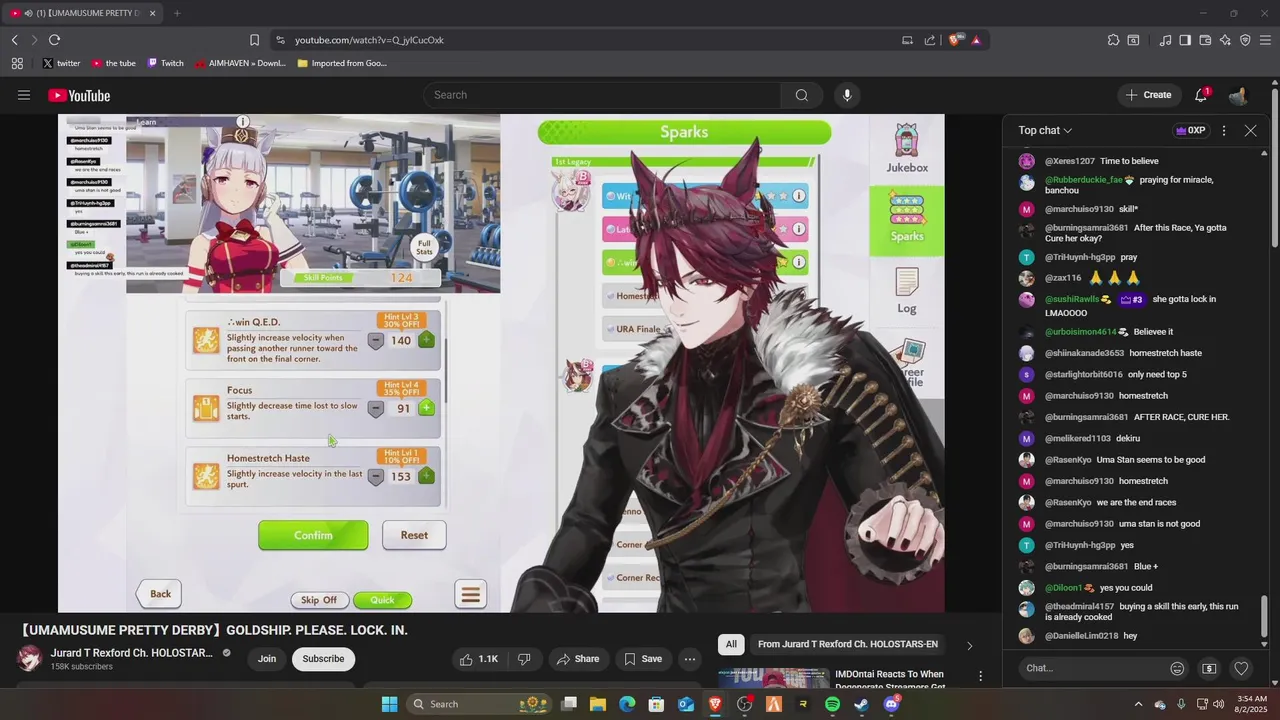
Task: Click the Brave Shields lion icon
Action: tap(954, 40)
